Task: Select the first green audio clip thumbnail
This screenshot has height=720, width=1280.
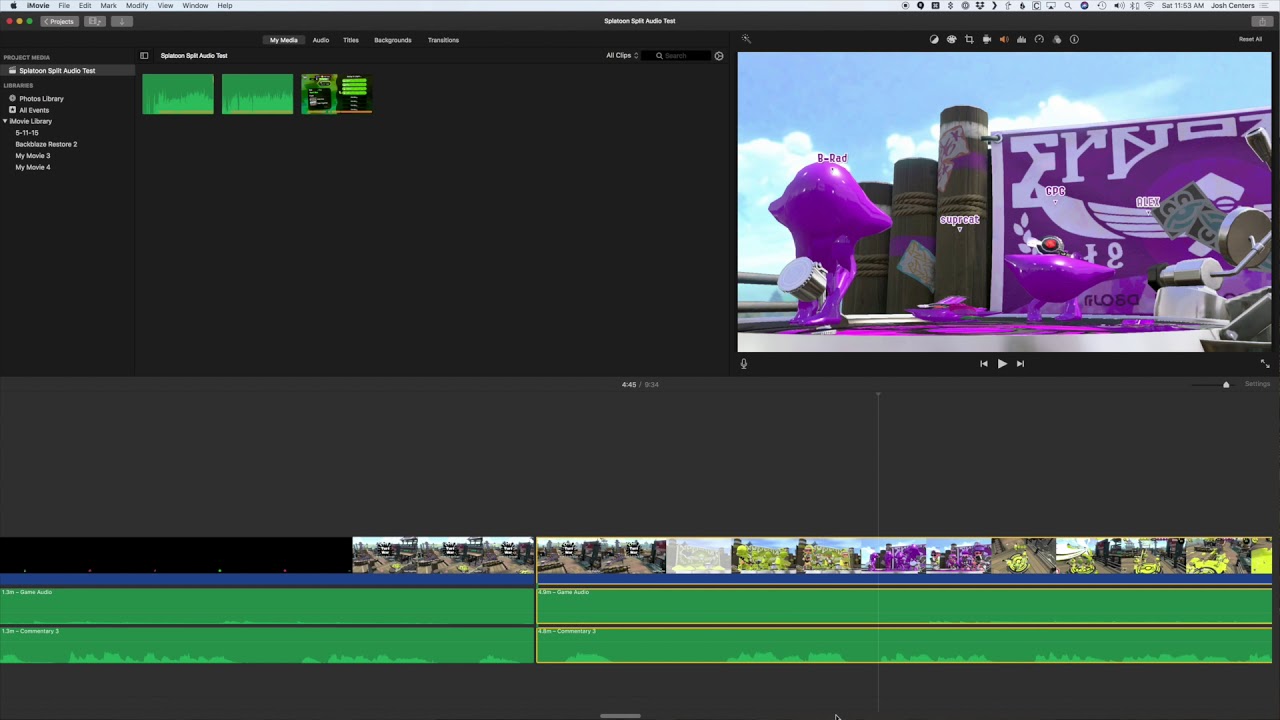Action: click(178, 94)
